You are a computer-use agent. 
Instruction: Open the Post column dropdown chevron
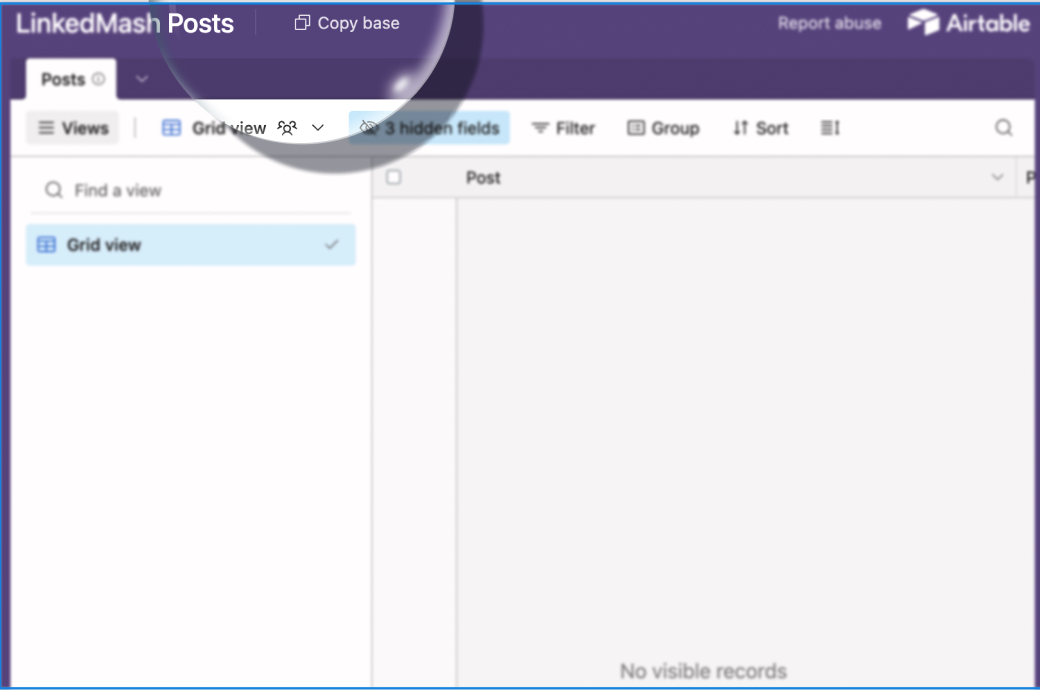click(x=997, y=177)
